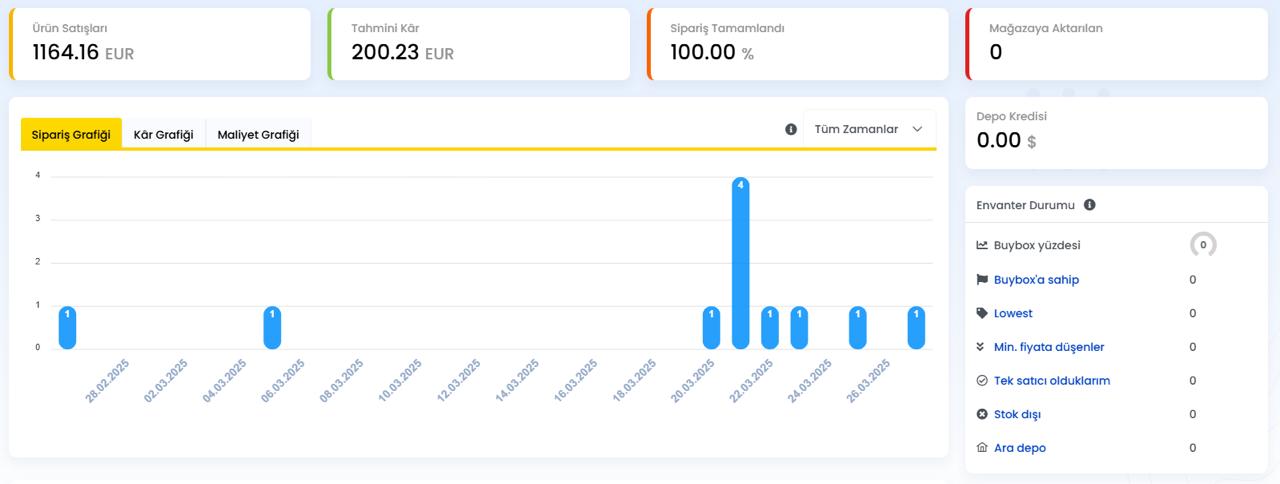Click the Depo Kredisi 0.00 $ value
The height and width of the screenshot is (484, 1280).
1006,141
